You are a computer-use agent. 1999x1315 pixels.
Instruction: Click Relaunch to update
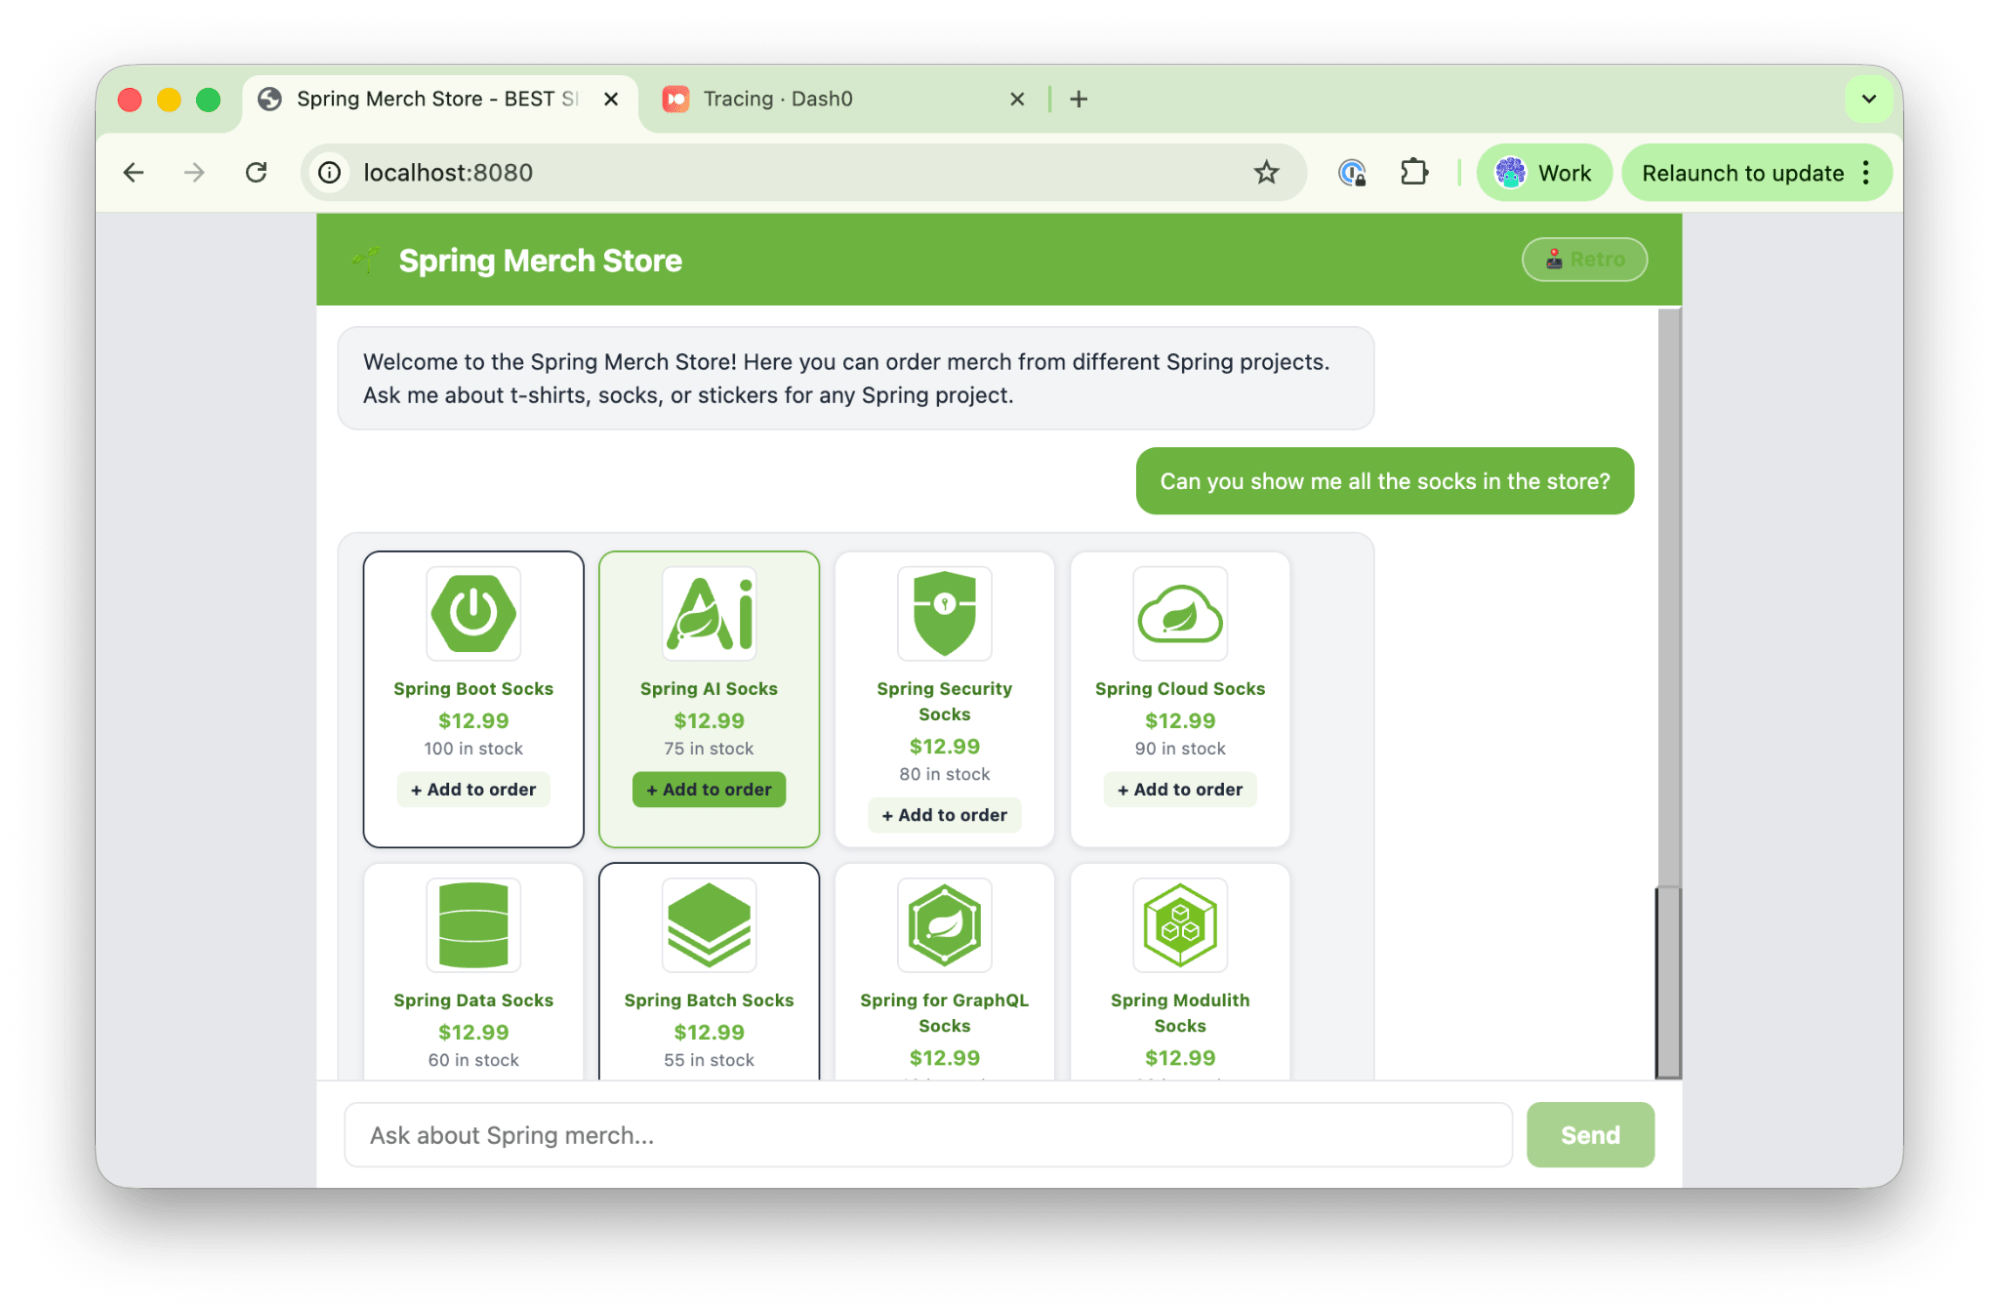[x=1742, y=173]
